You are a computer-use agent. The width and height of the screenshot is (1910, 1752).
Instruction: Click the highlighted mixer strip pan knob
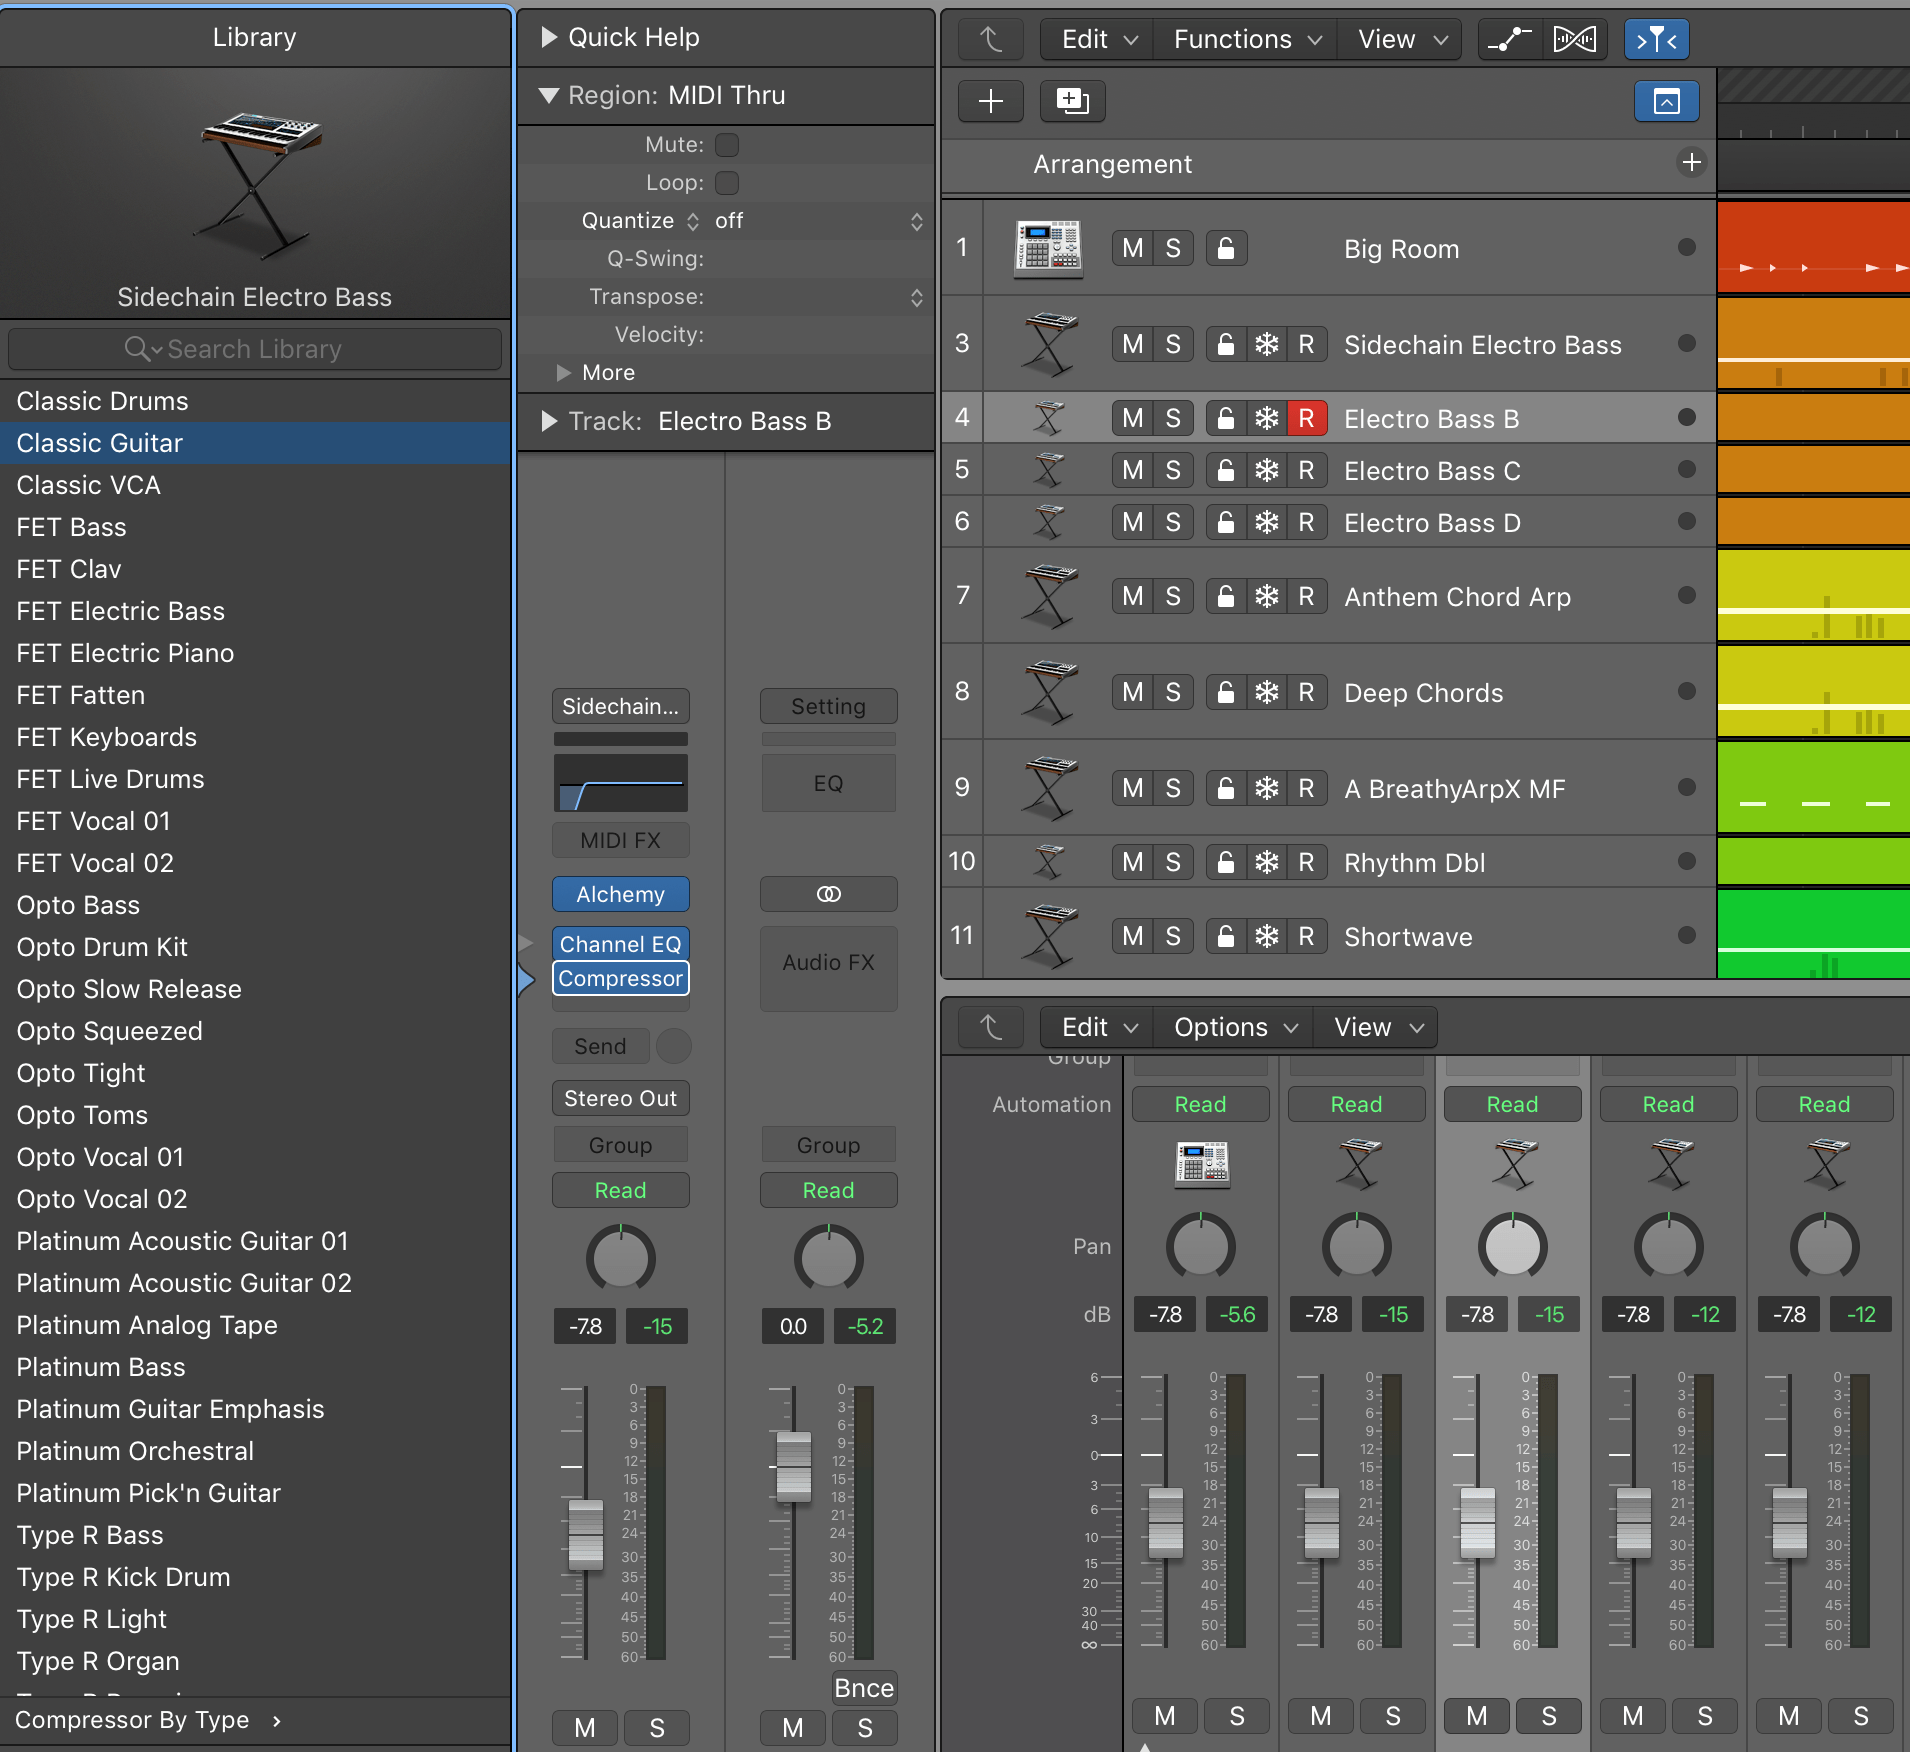[1513, 1246]
